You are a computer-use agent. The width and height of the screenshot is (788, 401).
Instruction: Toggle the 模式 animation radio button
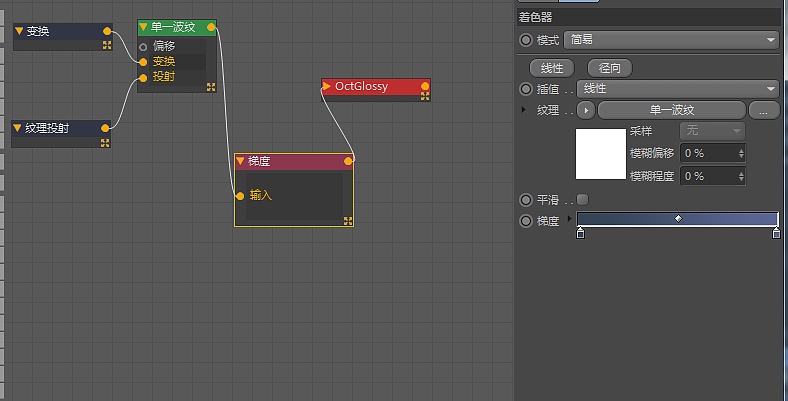coord(526,40)
